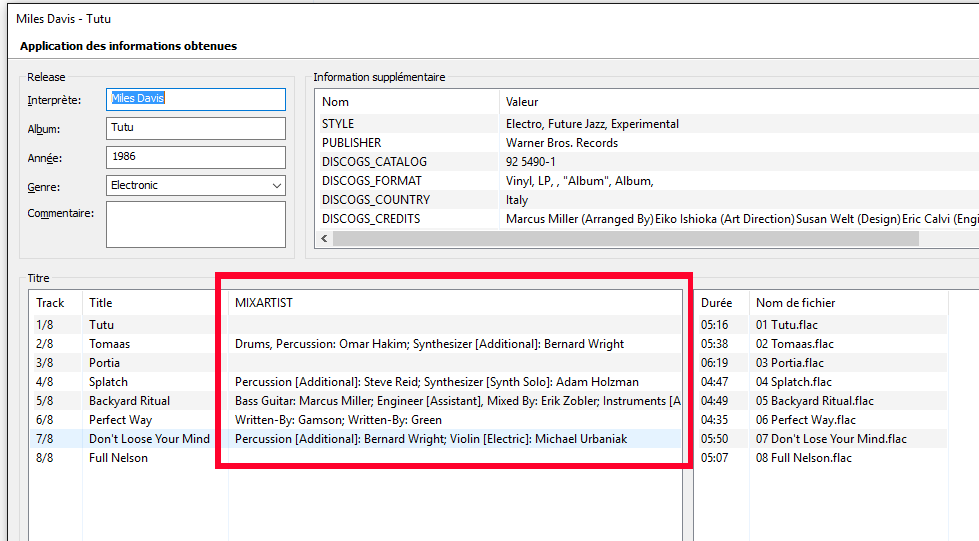
Task: Select the DISCOGS_COUNTRY row
Action: click(647, 200)
